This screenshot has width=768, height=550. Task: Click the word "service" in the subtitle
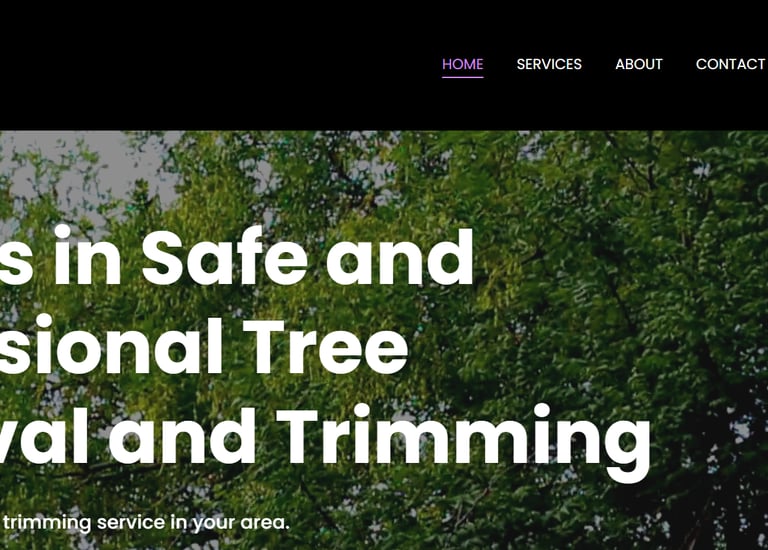coord(131,523)
